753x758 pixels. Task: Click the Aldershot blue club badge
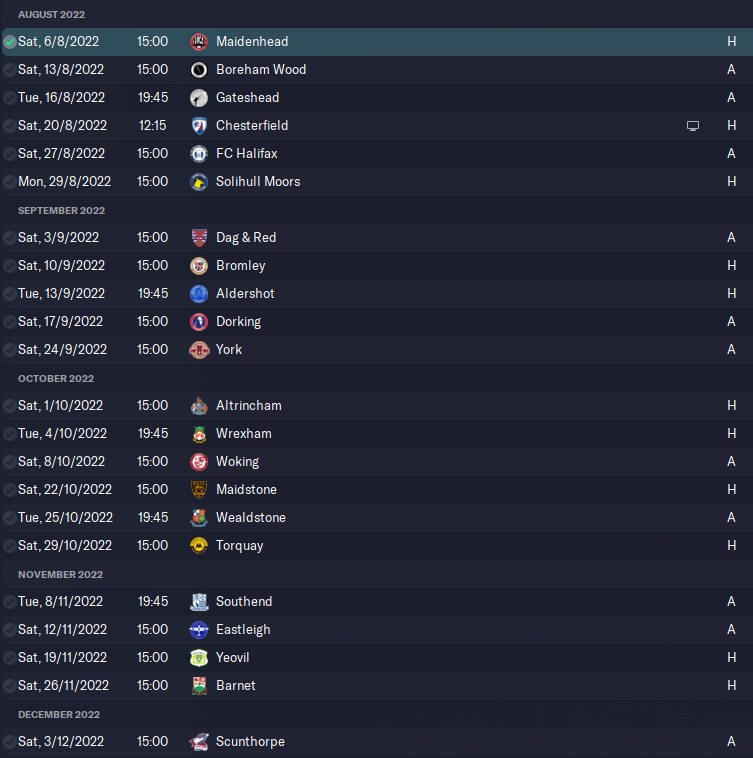pos(199,294)
